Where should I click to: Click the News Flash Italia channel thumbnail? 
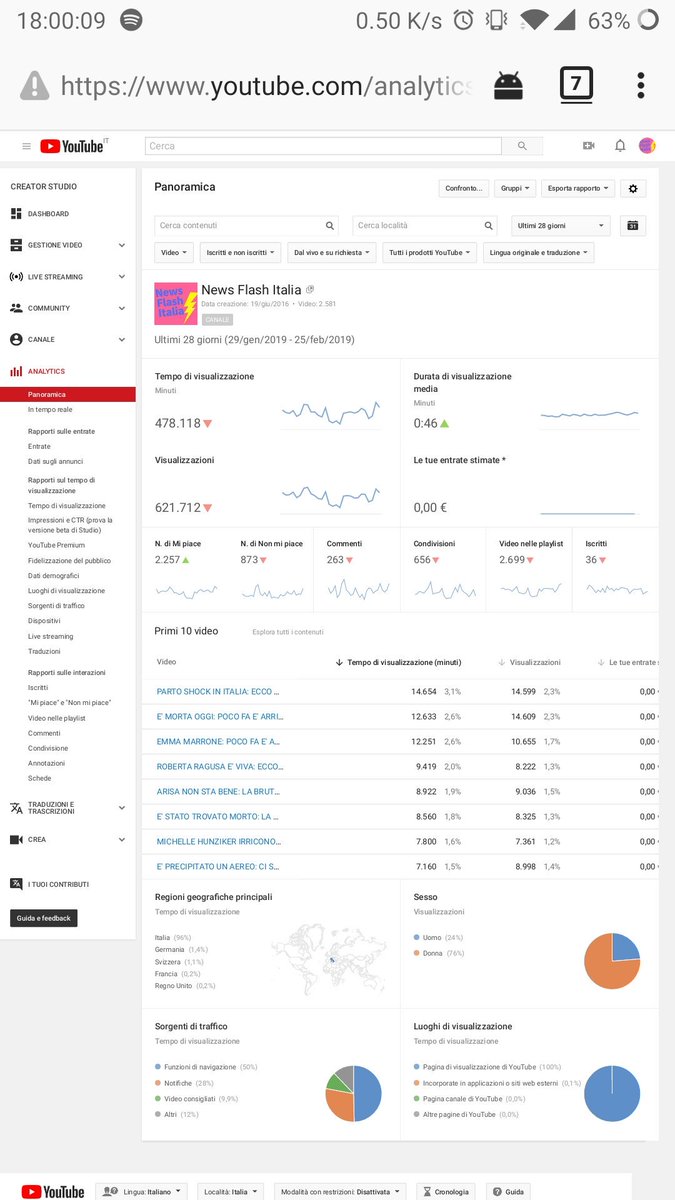(176, 304)
